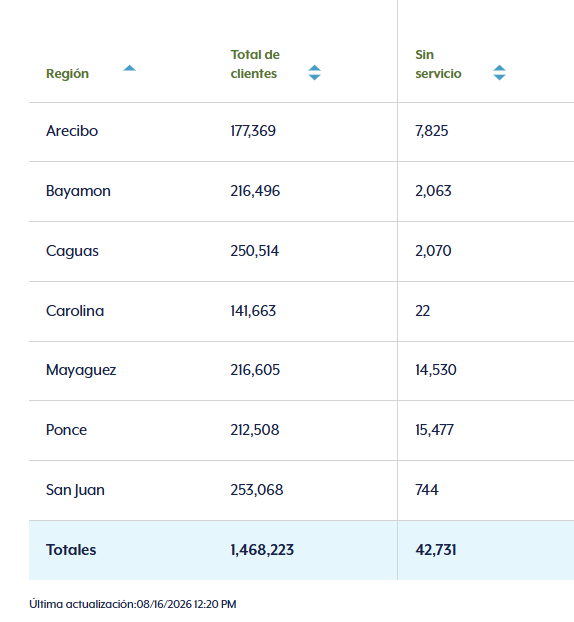Click total without service value 42,731
This screenshot has width=574, height=622.
(x=436, y=550)
